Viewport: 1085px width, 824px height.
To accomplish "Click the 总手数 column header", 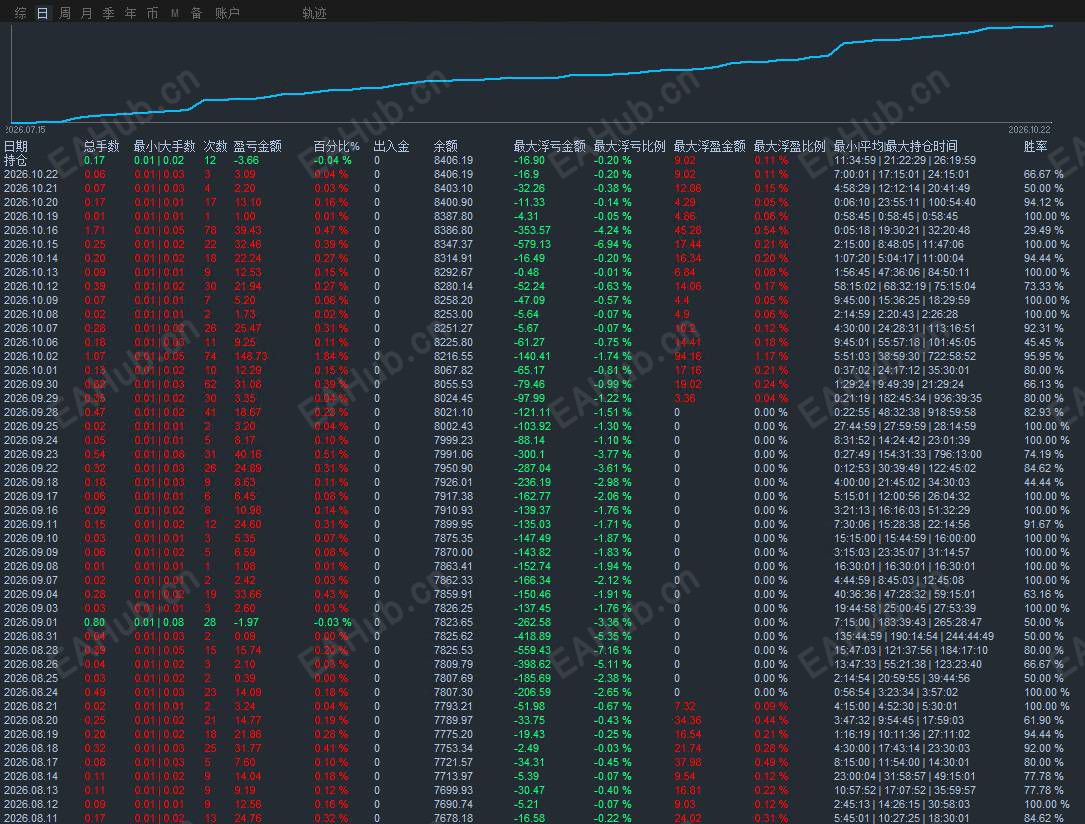I will (x=102, y=146).
